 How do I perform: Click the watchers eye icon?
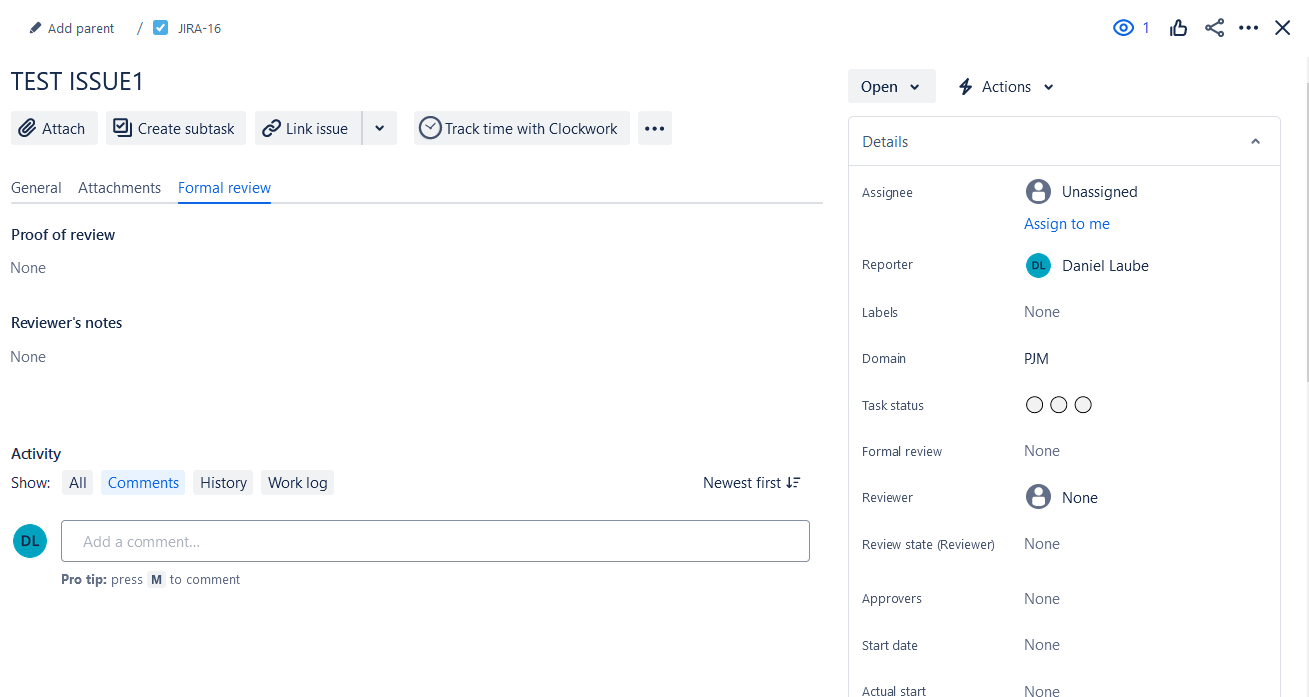point(1122,27)
